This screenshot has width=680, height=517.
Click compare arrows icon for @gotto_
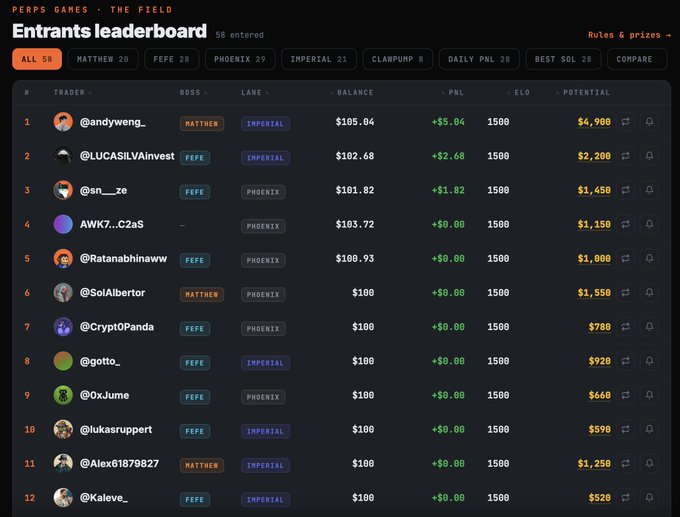(x=625, y=361)
